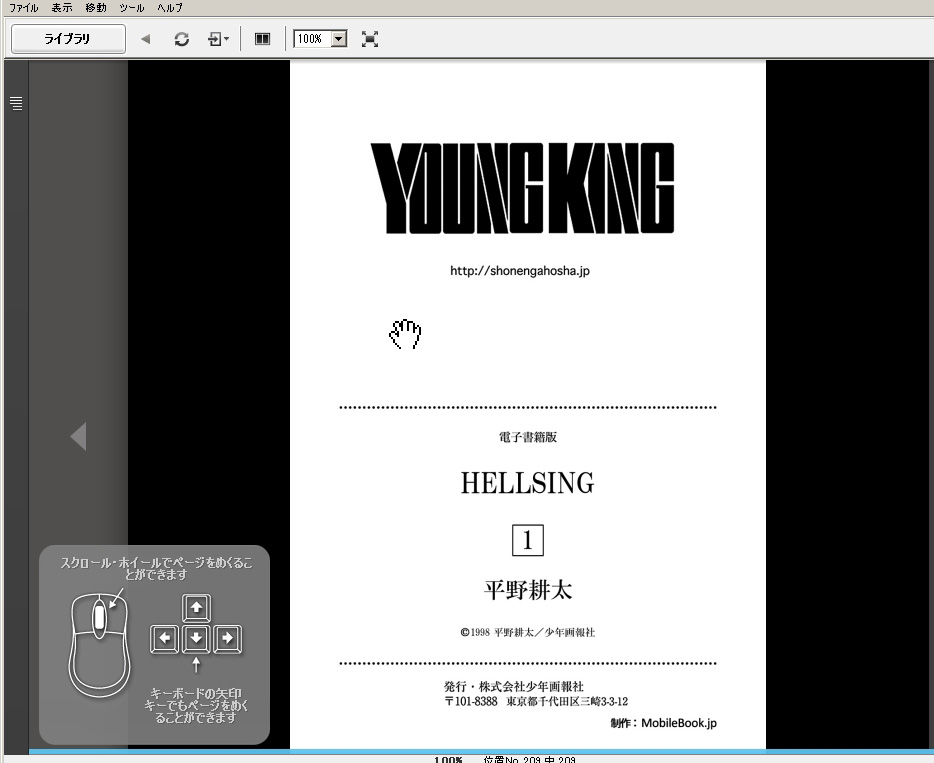Open the 表示 menu

point(62,8)
